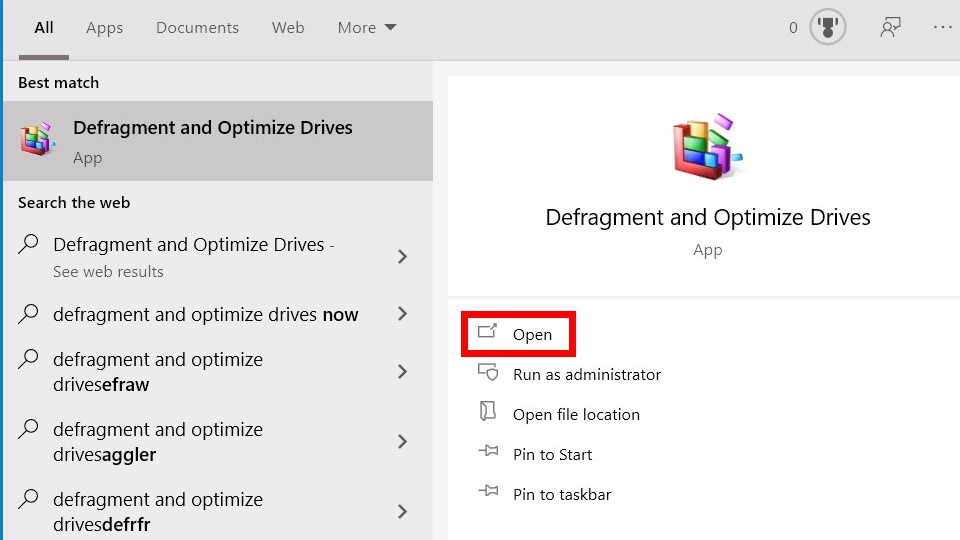This screenshot has width=960, height=540.
Task: Select the Web search tab
Action: (x=288, y=28)
